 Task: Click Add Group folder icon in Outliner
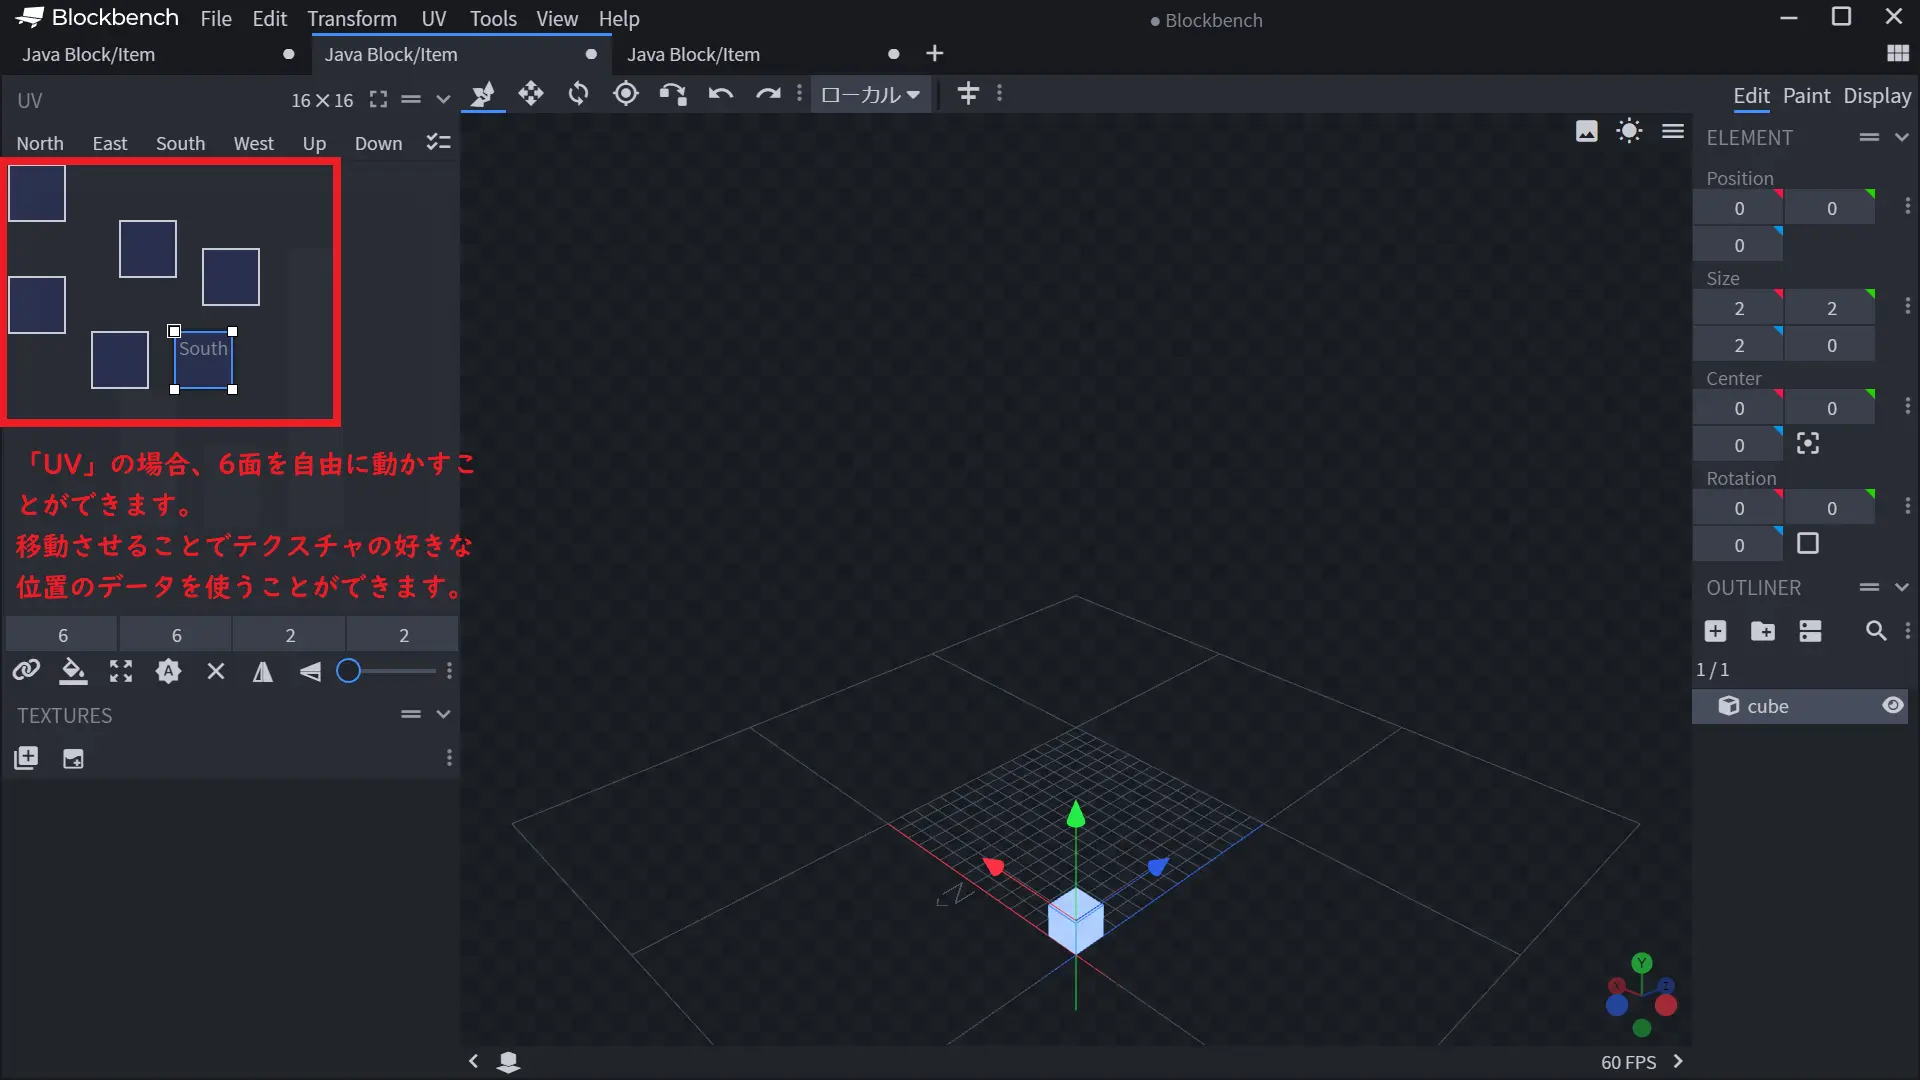coord(1763,631)
